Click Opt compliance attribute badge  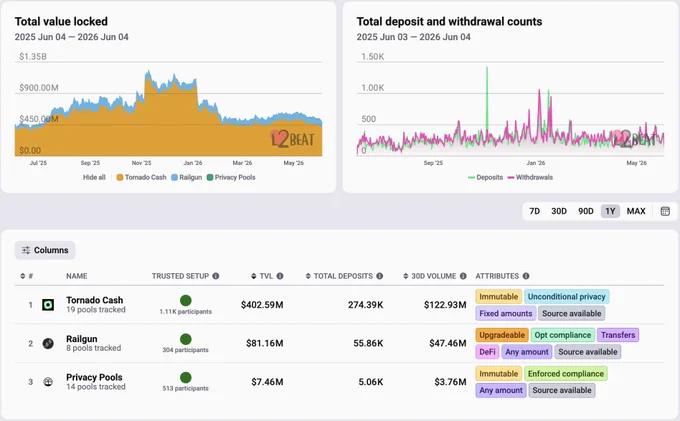point(562,335)
